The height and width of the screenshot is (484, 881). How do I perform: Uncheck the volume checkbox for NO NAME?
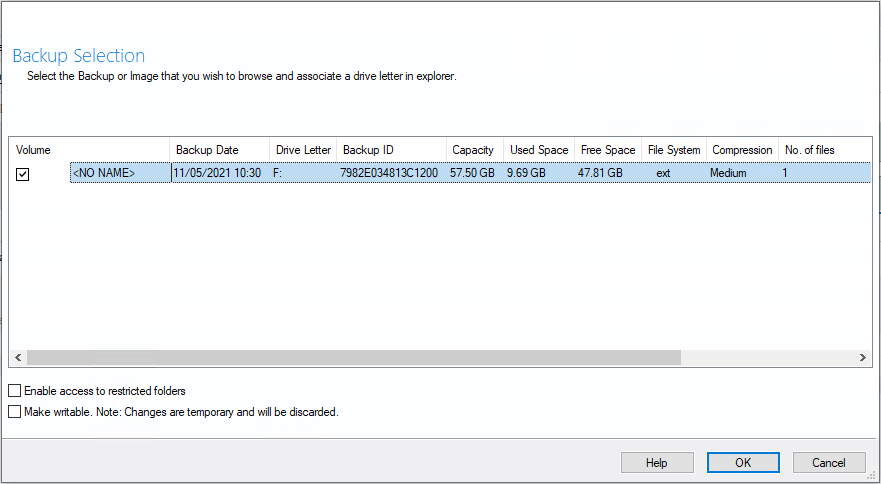point(22,174)
